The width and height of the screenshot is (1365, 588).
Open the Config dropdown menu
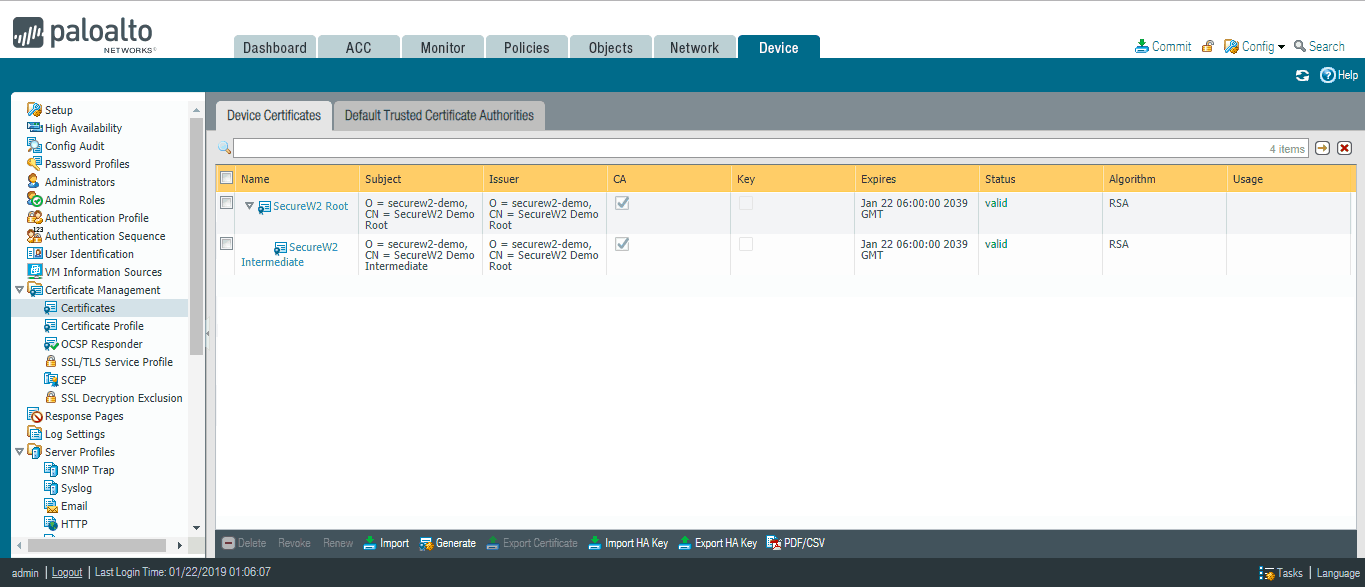(1255, 46)
